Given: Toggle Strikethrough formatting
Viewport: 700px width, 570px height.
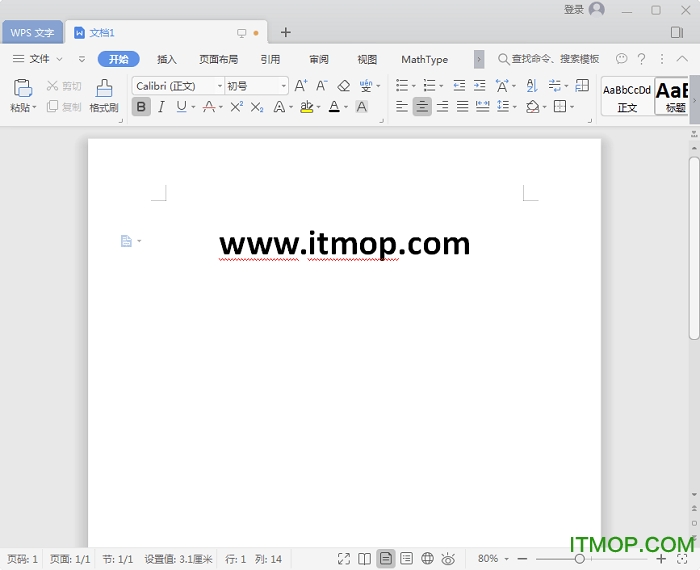Looking at the screenshot, I should (208, 107).
